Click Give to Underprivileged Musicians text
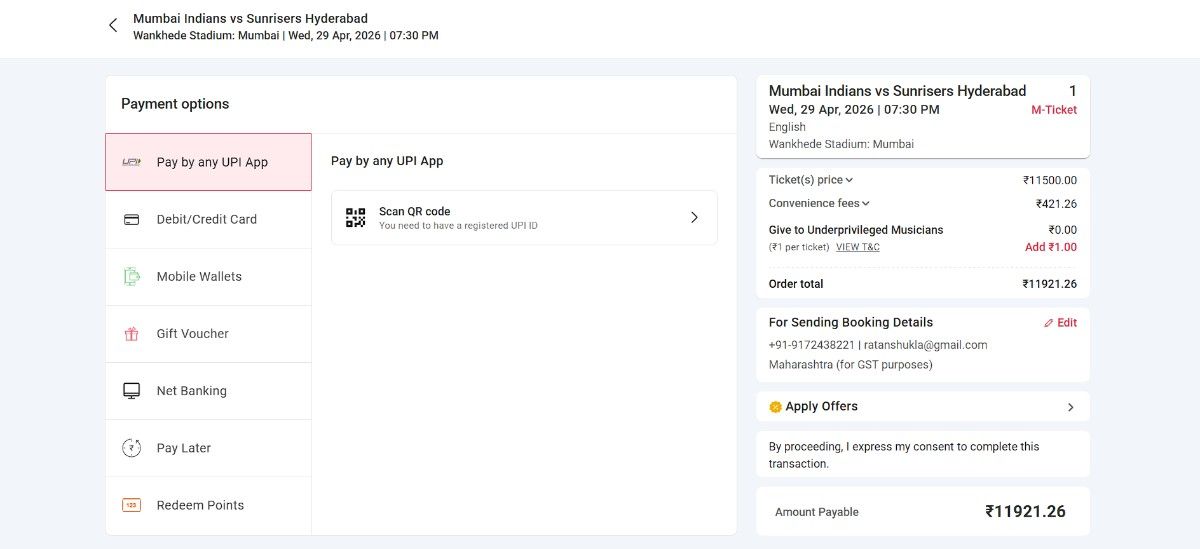The image size is (1200, 549). coord(856,230)
